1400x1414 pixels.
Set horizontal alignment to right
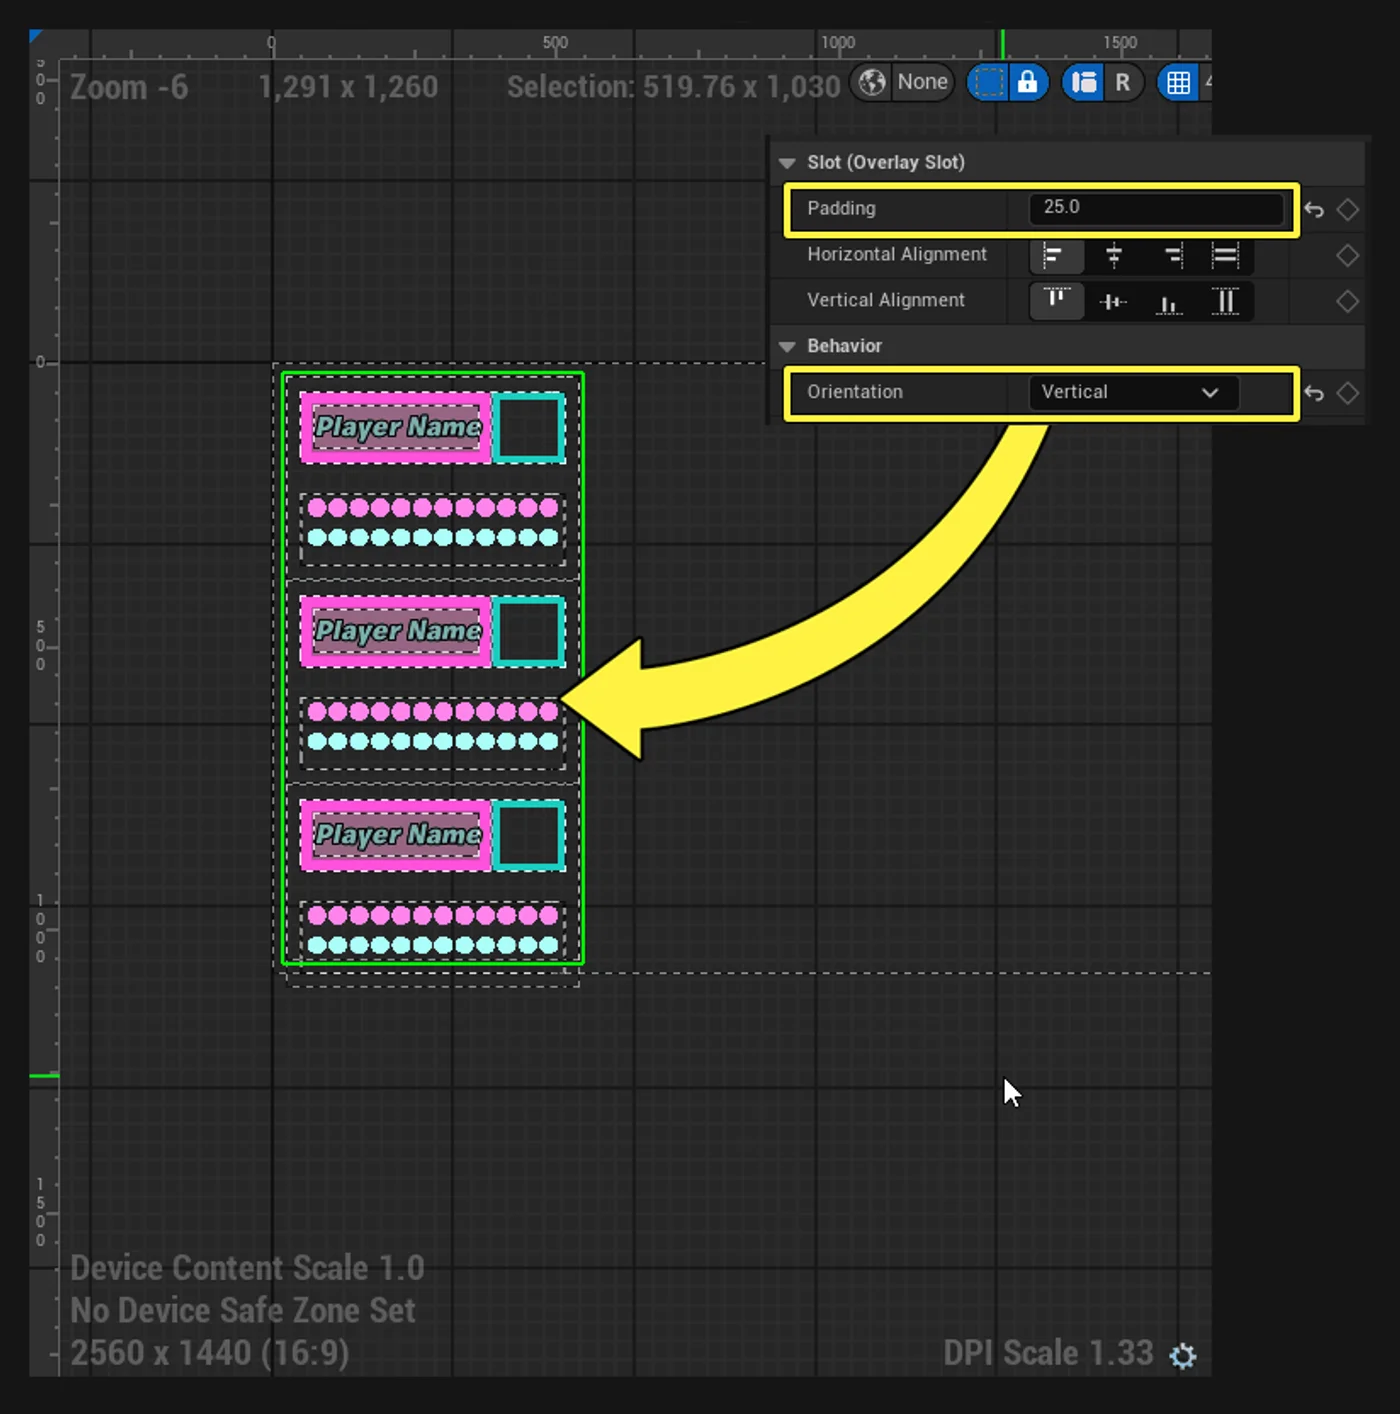pyautogui.click(x=1171, y=256)
